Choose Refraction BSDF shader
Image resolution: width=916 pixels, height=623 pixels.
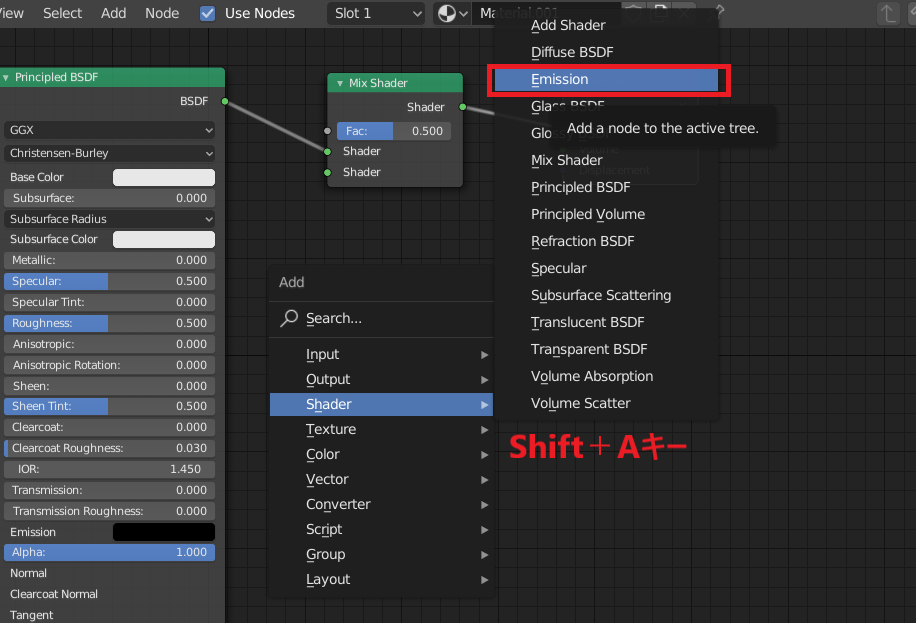coord(606,241)
